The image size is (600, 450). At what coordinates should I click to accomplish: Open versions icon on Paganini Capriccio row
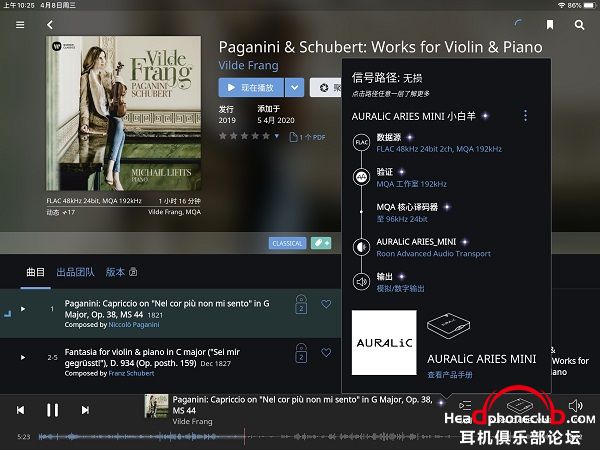click(301, 305)
